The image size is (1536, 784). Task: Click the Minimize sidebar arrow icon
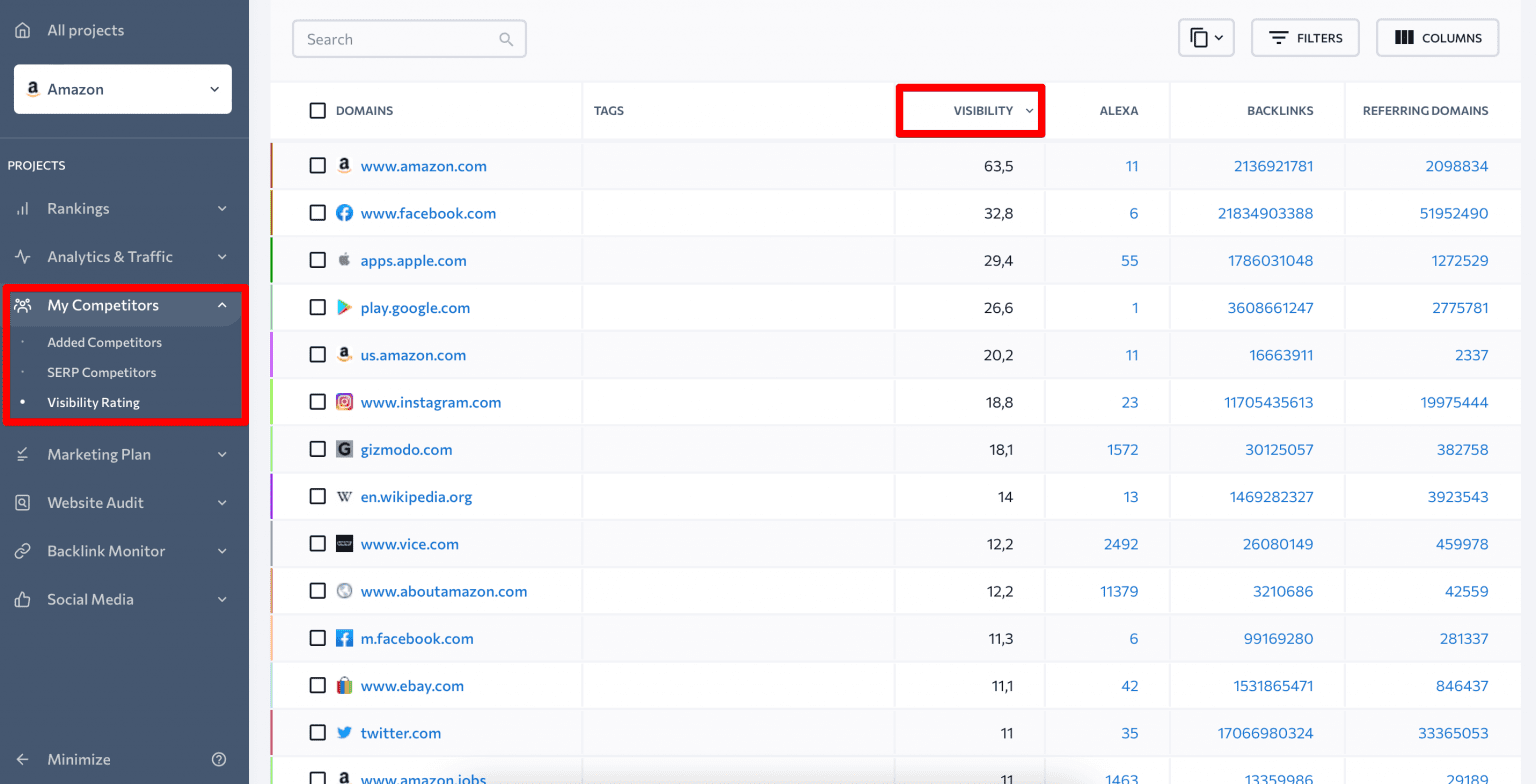(x=22, y=759)
